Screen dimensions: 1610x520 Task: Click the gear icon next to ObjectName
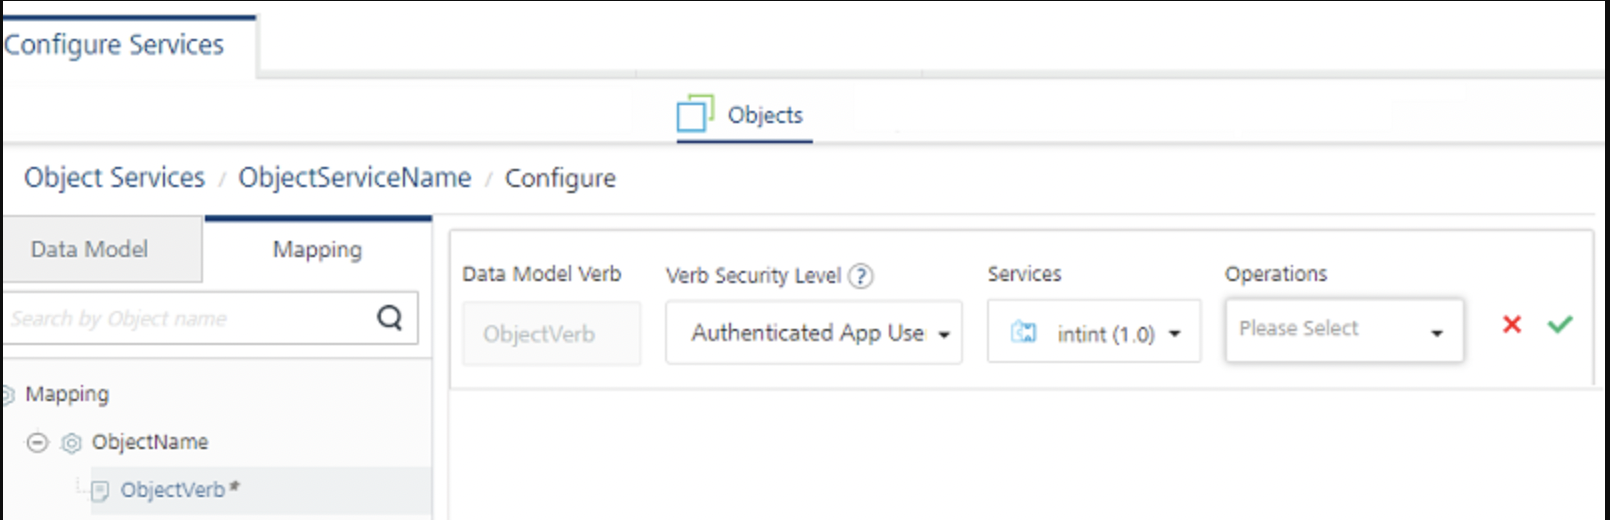pos(71,442)
